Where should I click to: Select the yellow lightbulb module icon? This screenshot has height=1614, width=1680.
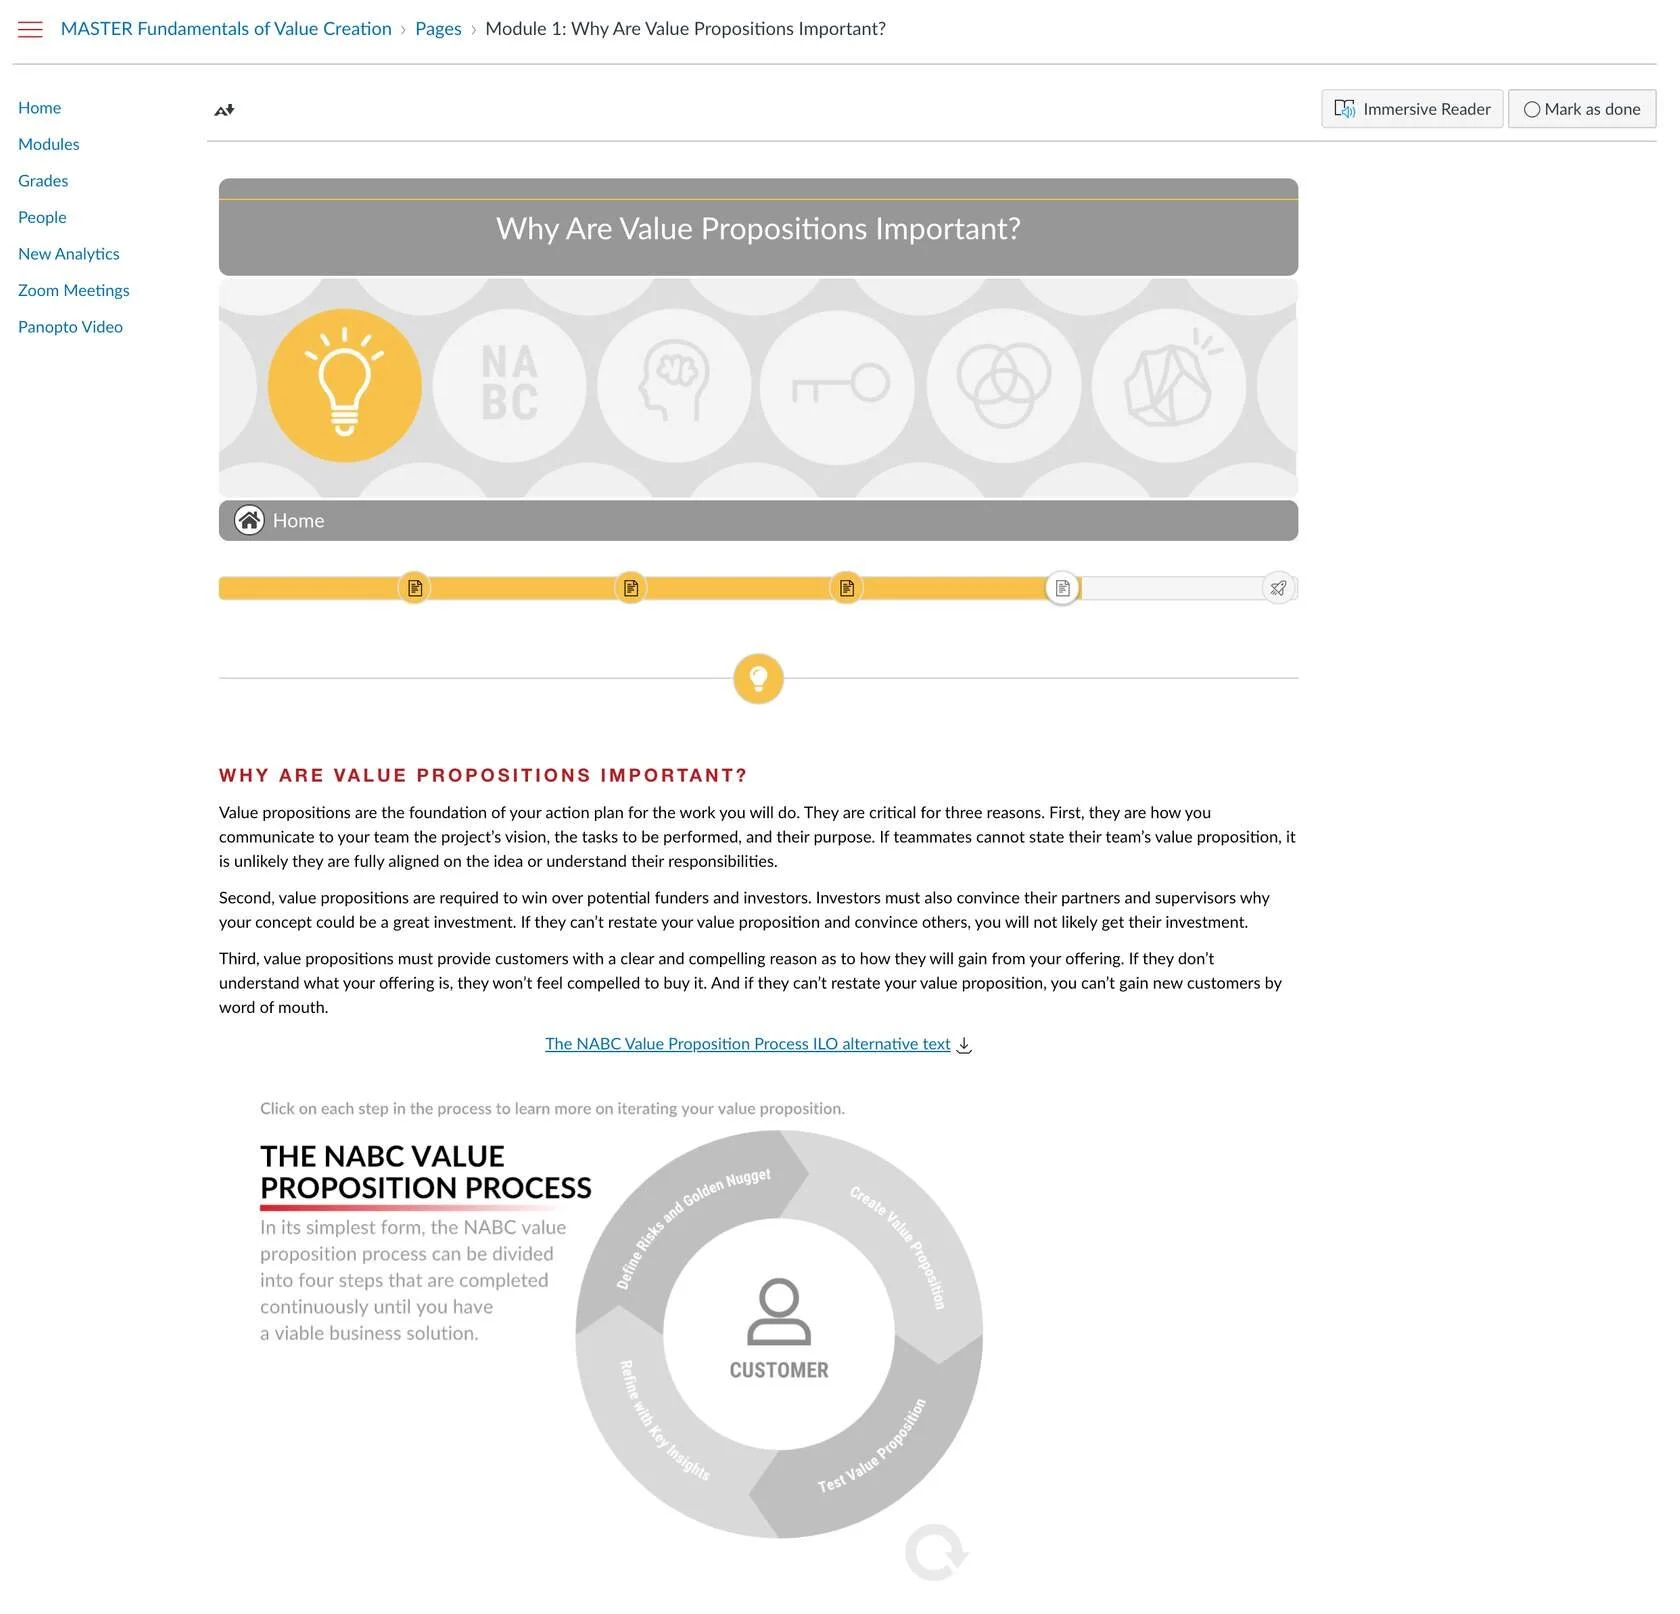point(345,386)
